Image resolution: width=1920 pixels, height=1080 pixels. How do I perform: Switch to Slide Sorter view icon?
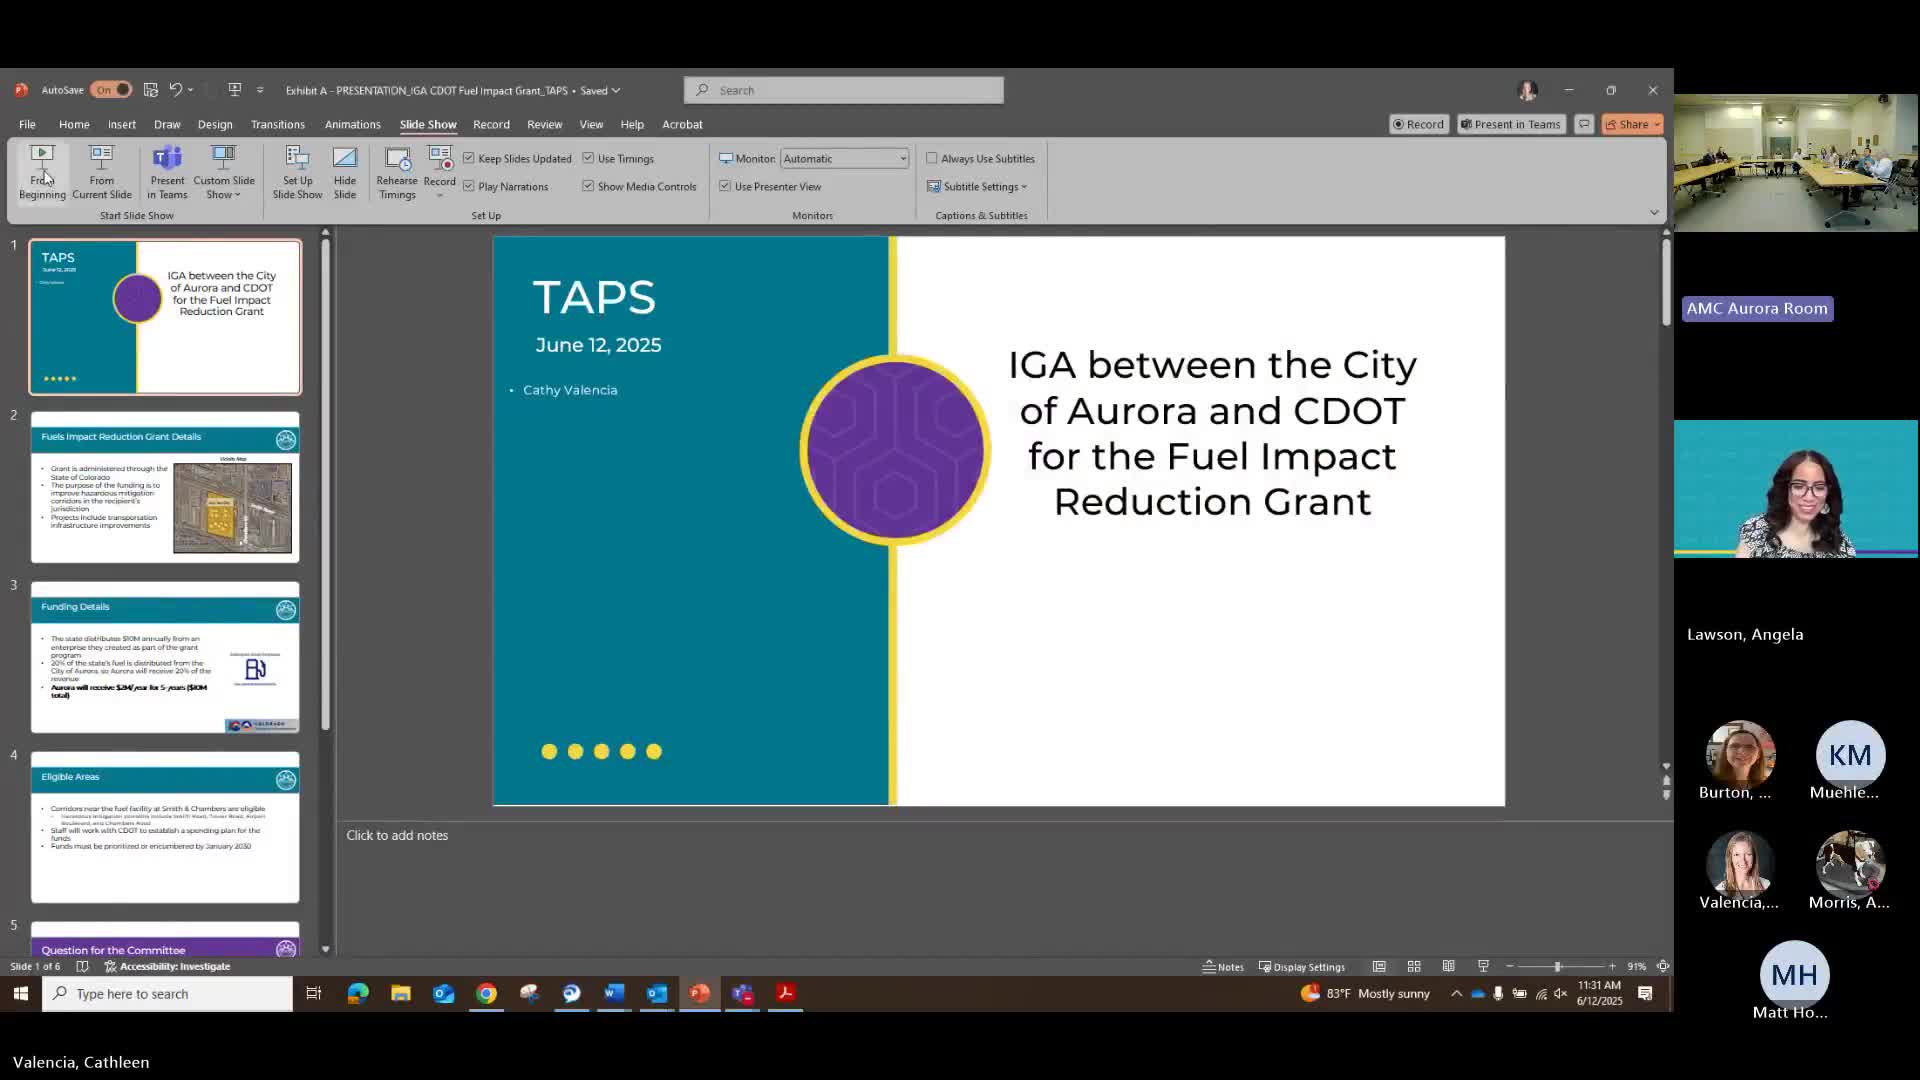coord(1414,966)
